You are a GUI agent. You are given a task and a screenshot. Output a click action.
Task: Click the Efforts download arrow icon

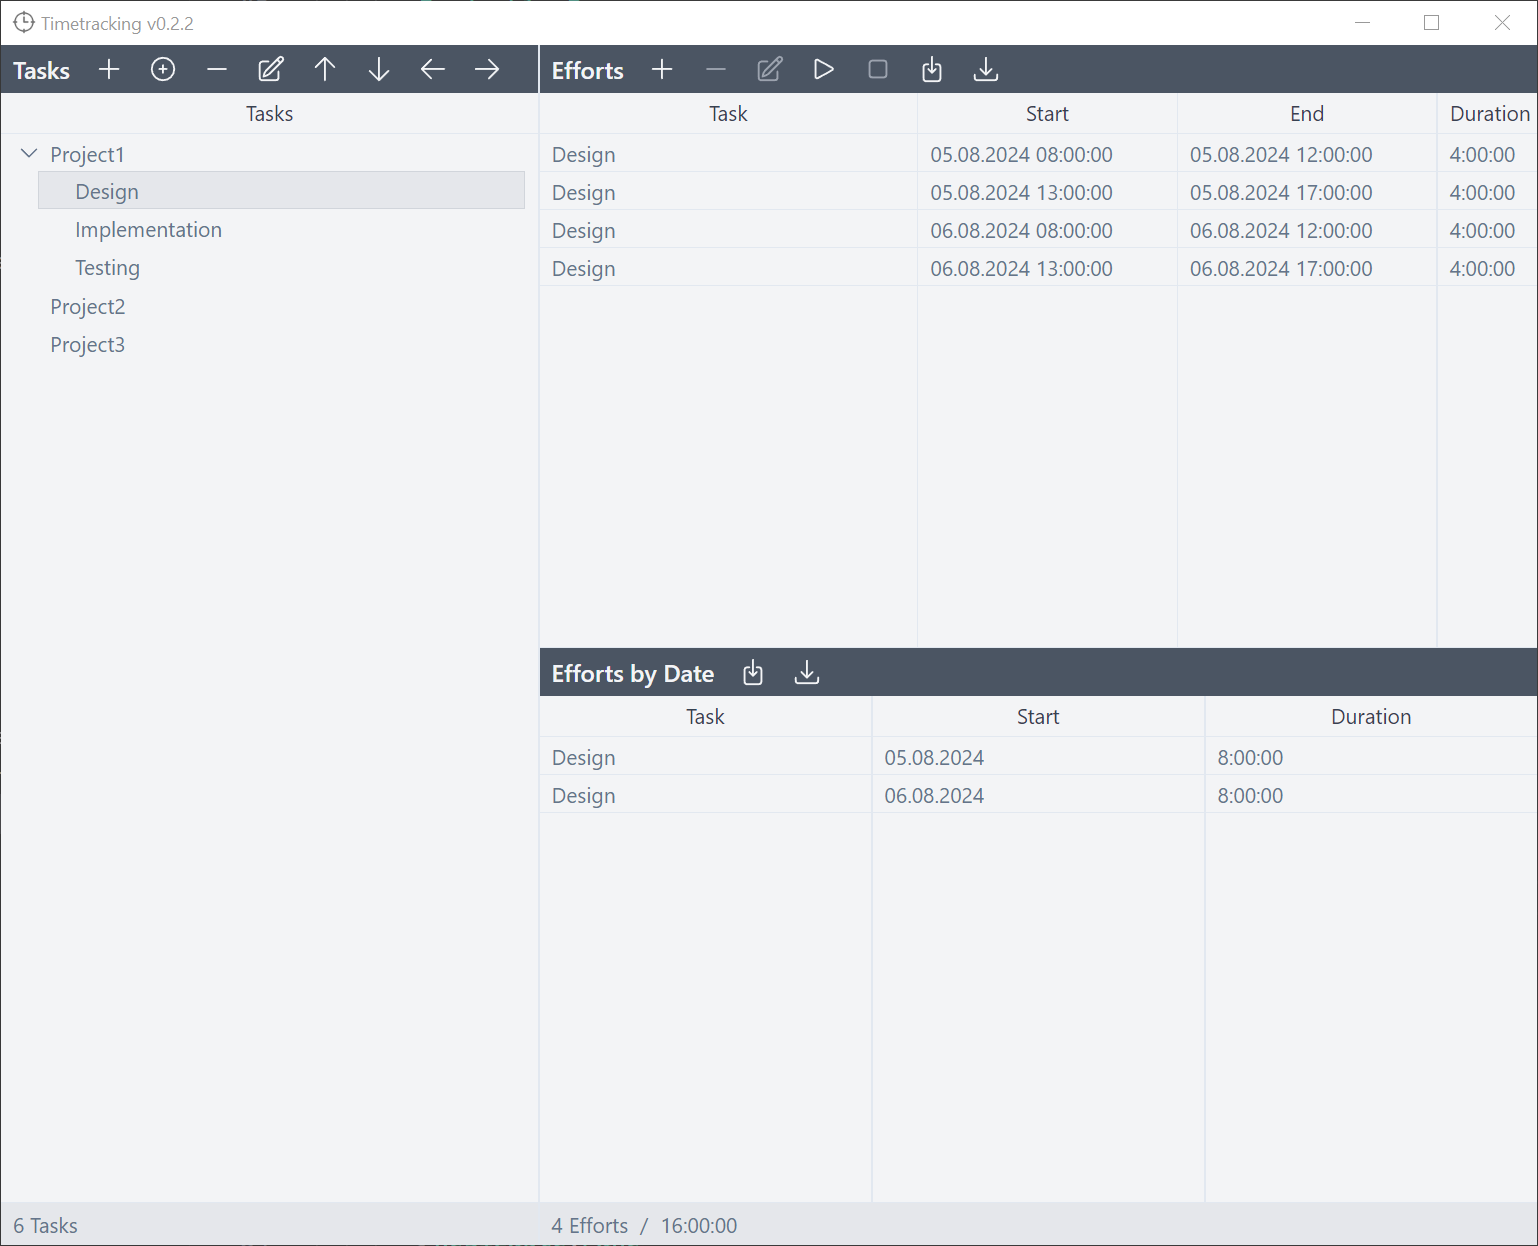986,70
